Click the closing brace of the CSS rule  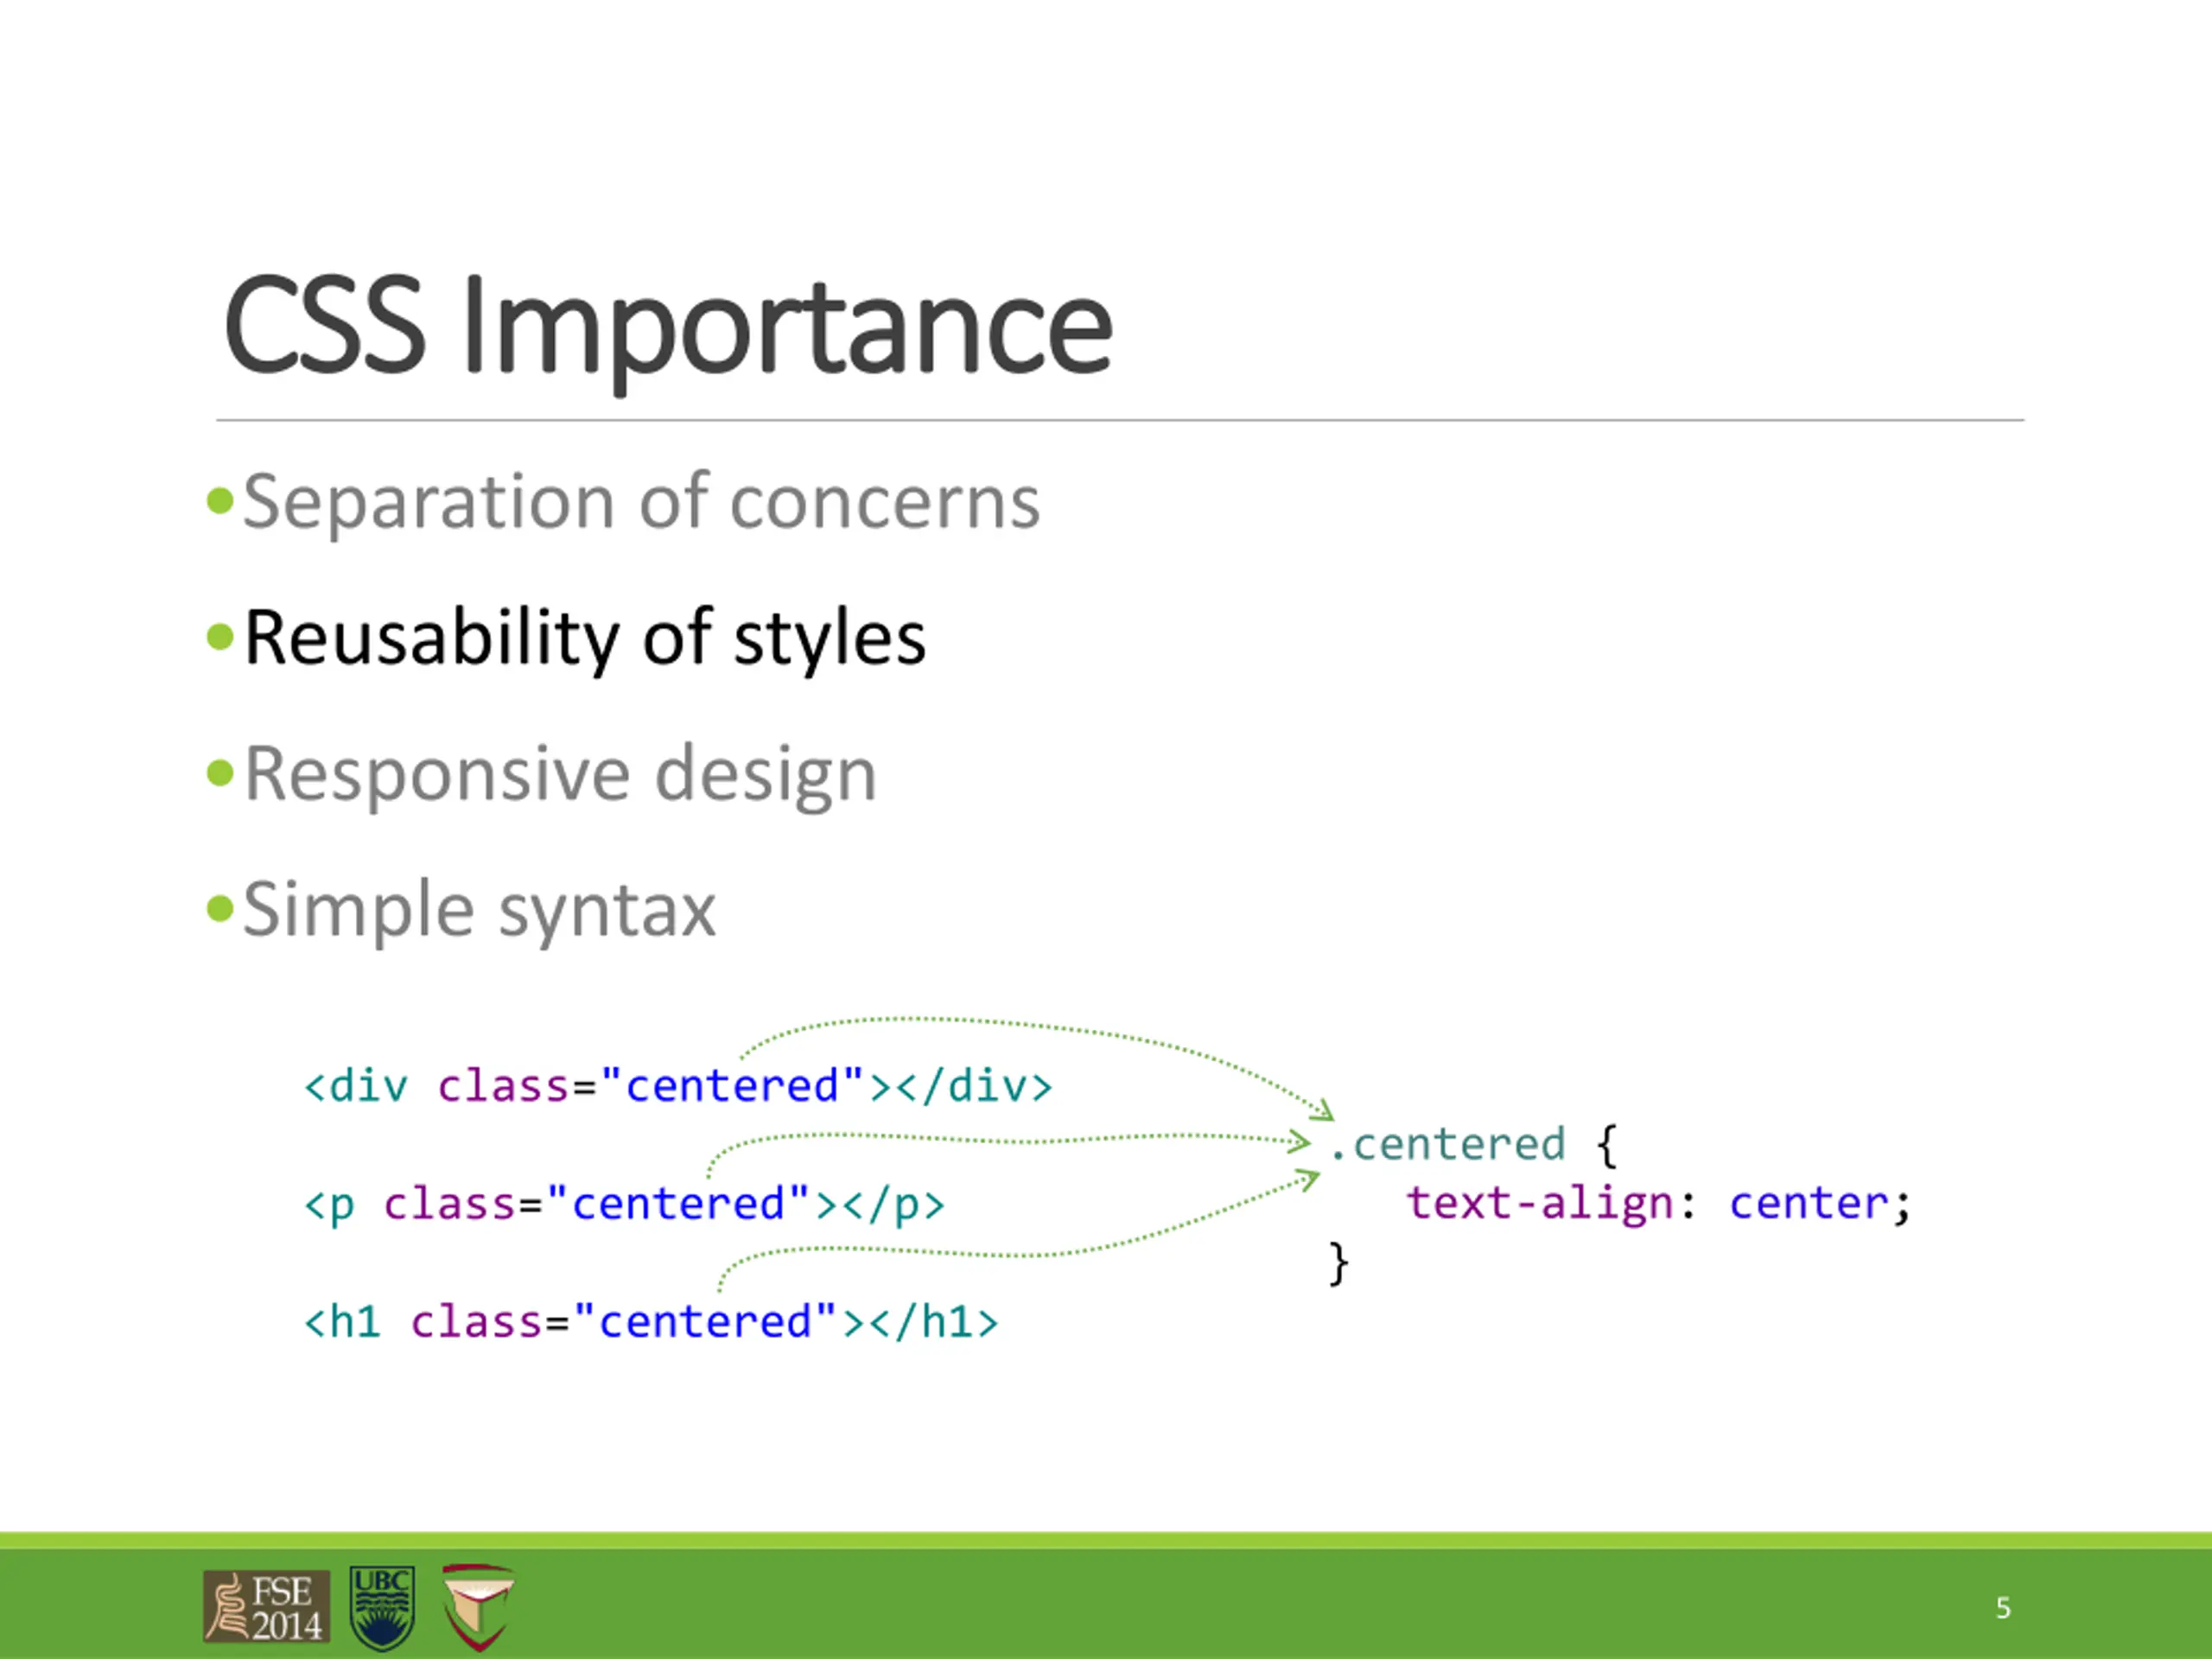coord(1339,1263)
